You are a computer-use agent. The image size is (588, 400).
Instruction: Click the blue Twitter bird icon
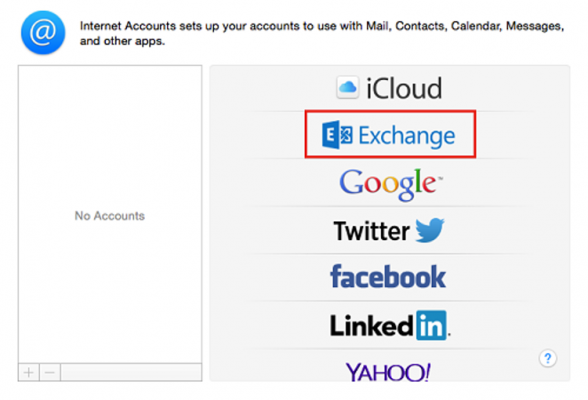click(x=430, y=230)
